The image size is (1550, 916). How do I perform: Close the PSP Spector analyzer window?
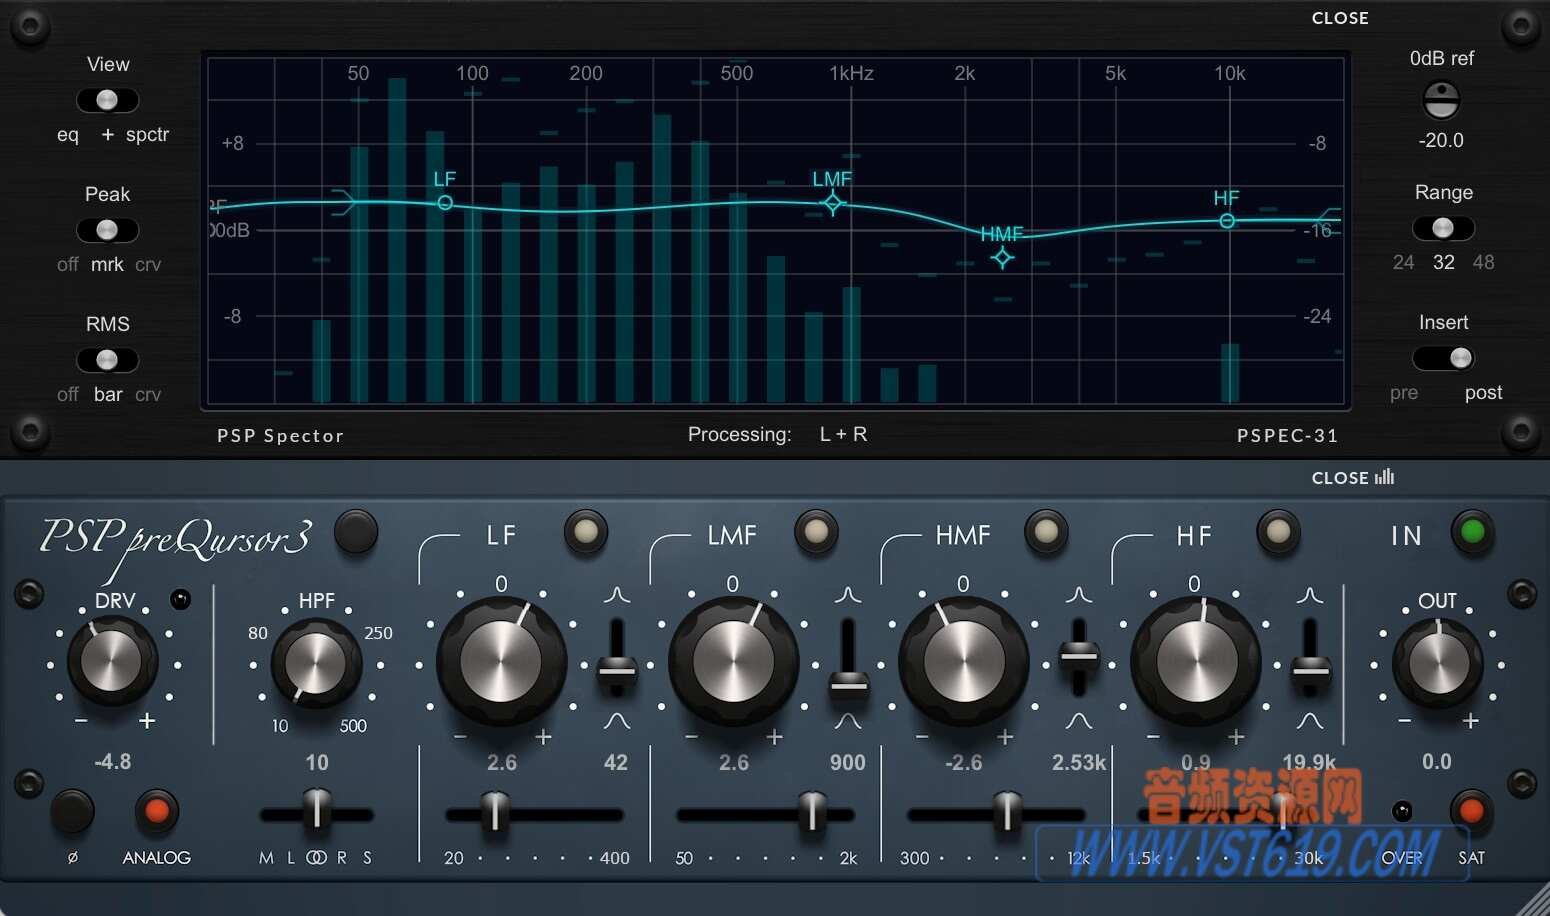click(x=1340, y=18)
